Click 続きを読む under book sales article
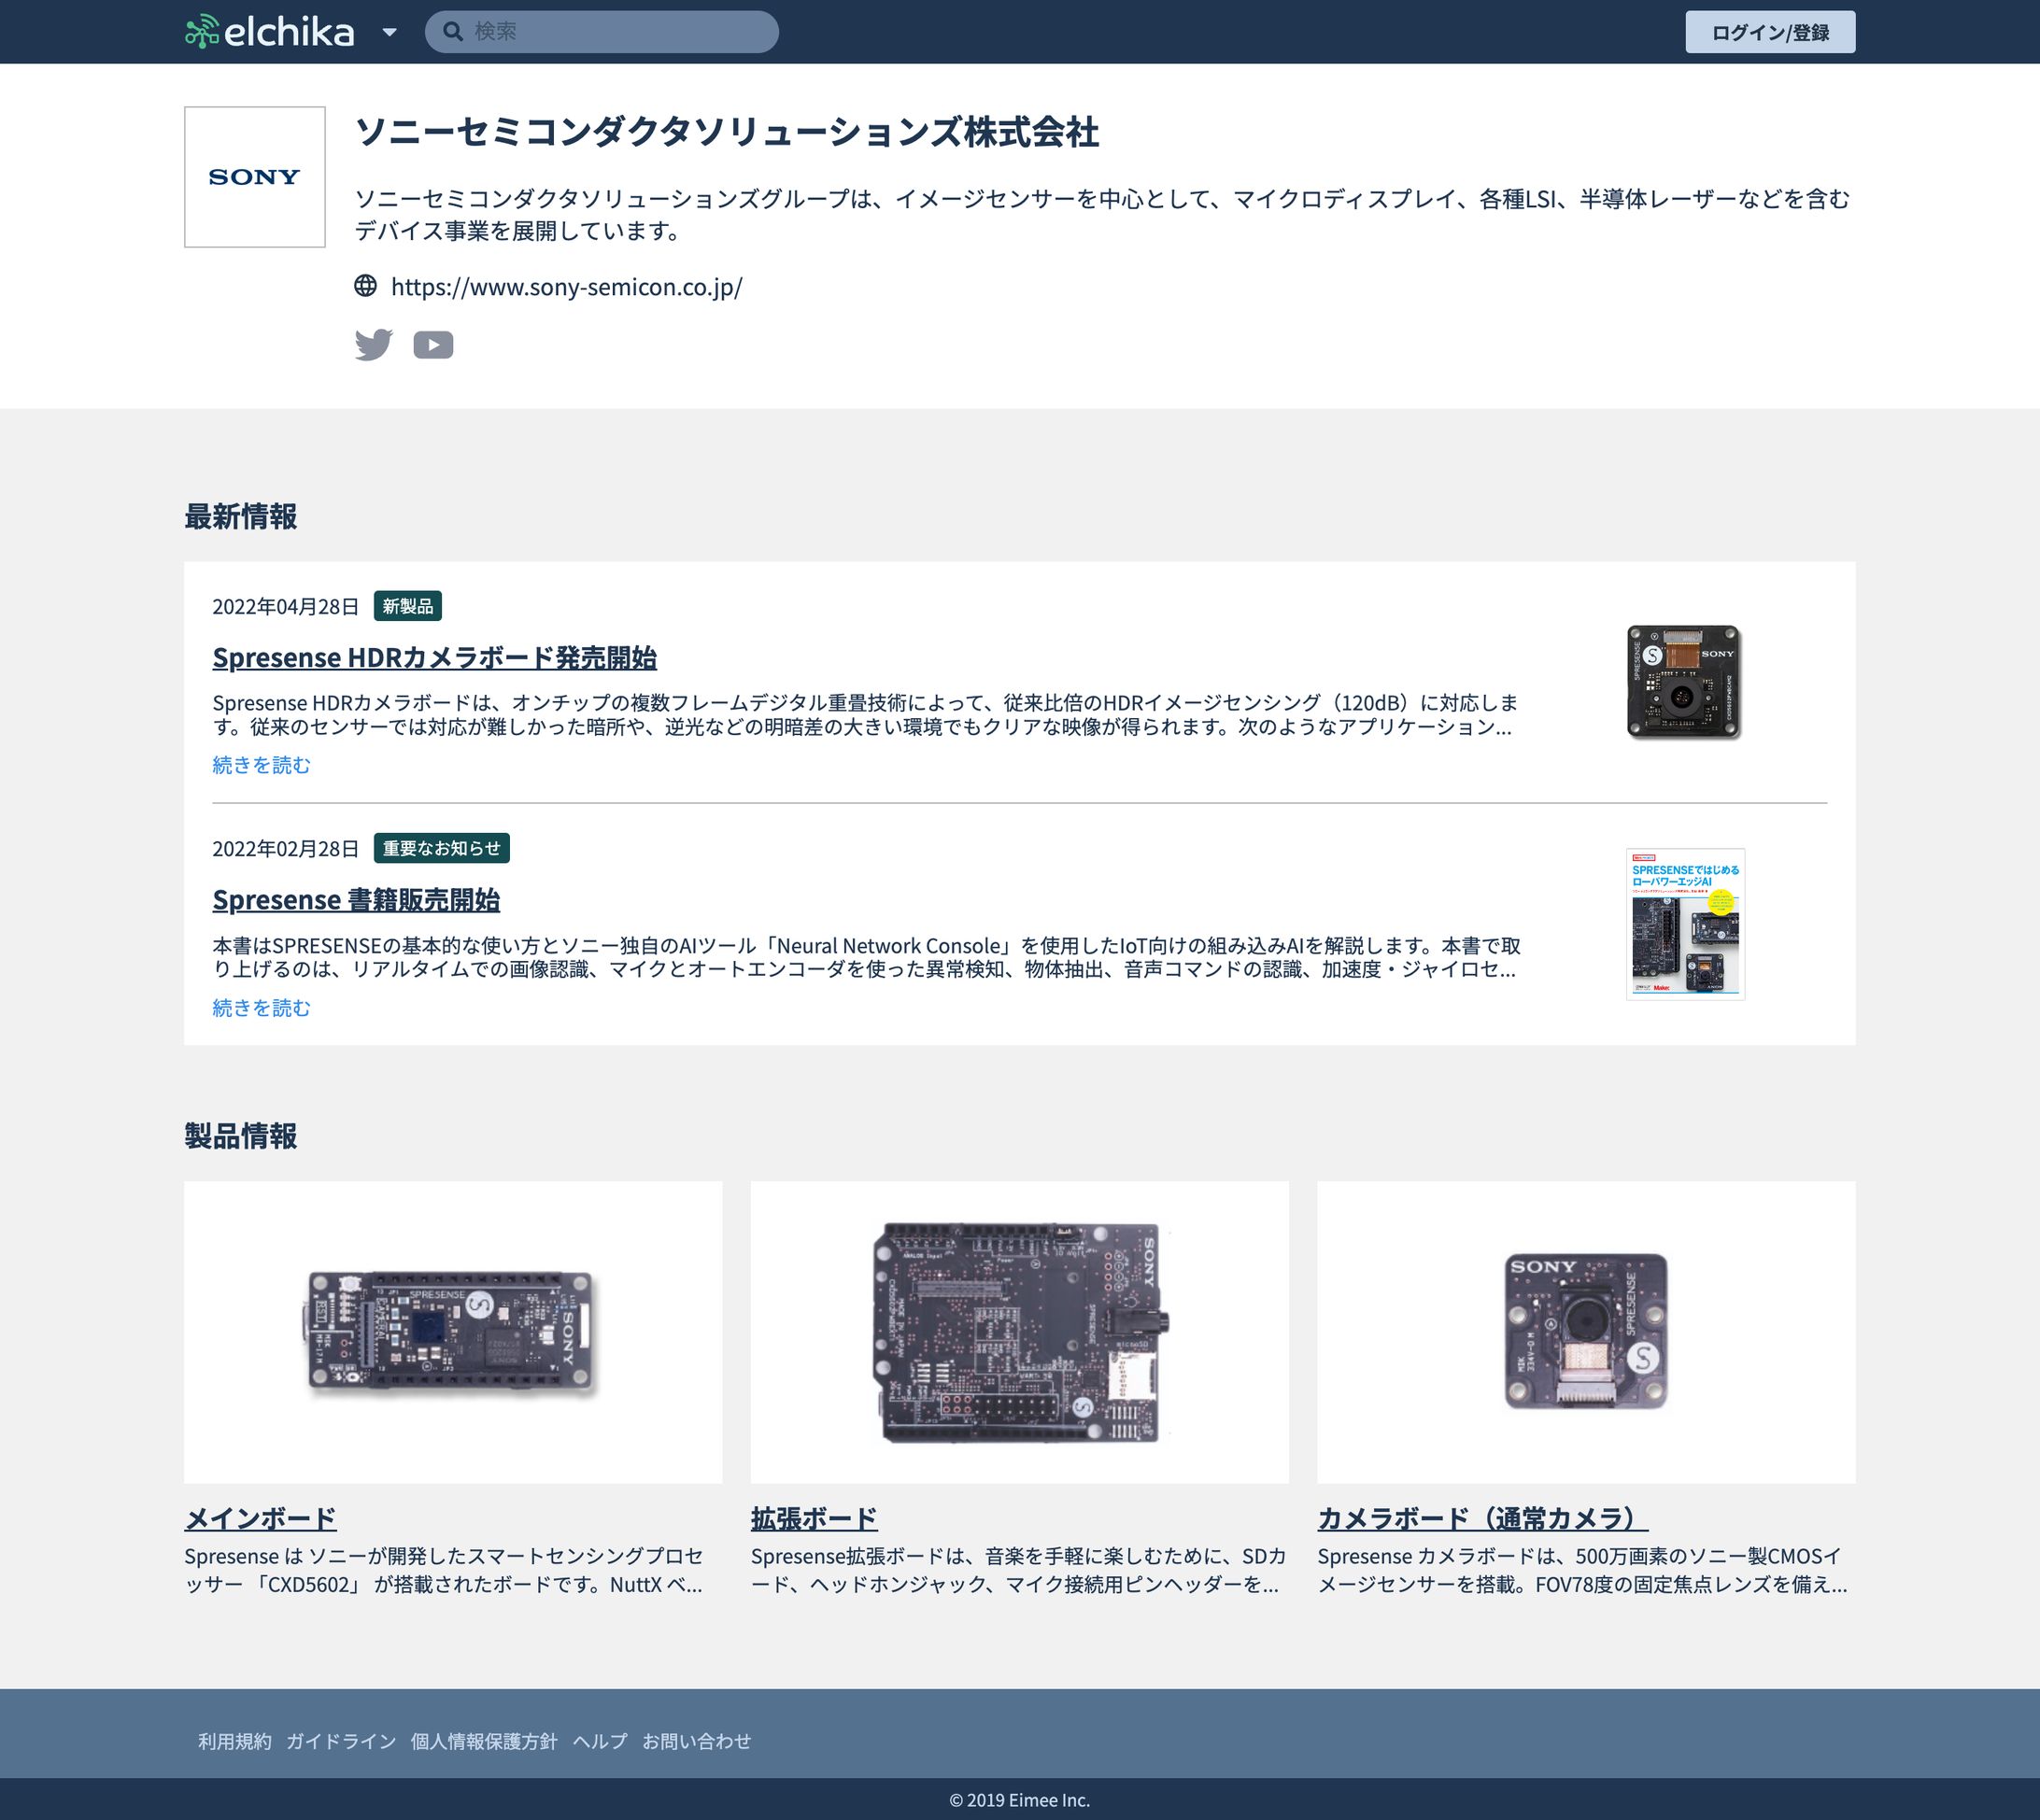This screenshot has height=1820, width=2040. [x=262, y=1008]
